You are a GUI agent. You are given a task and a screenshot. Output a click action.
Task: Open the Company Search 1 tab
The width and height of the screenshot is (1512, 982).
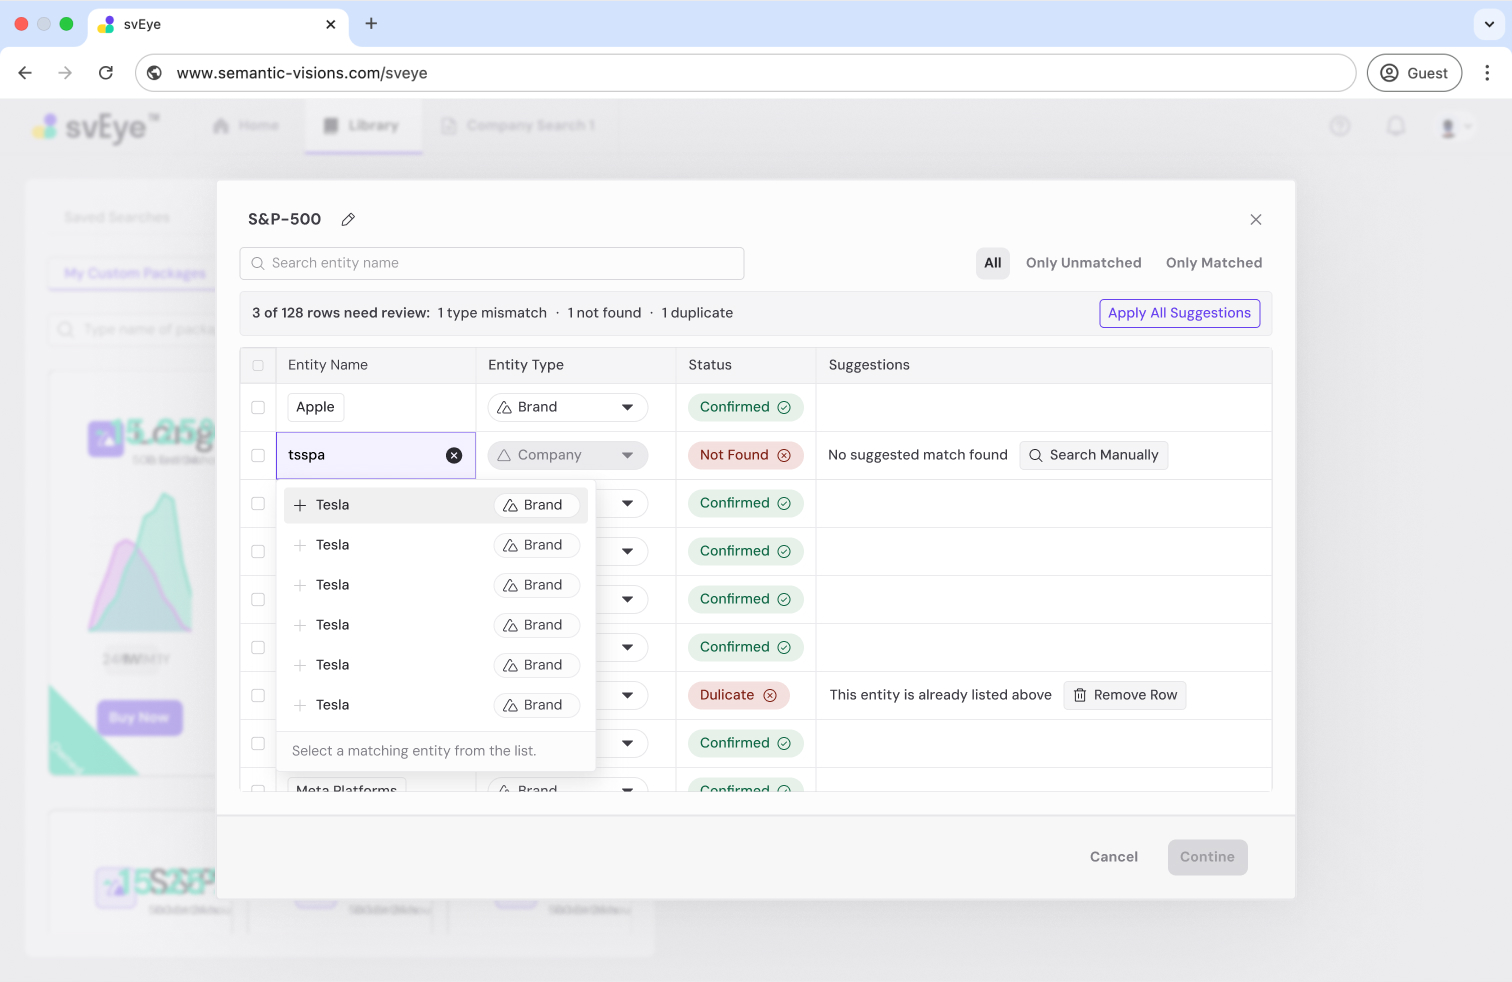tap(519, 126)
